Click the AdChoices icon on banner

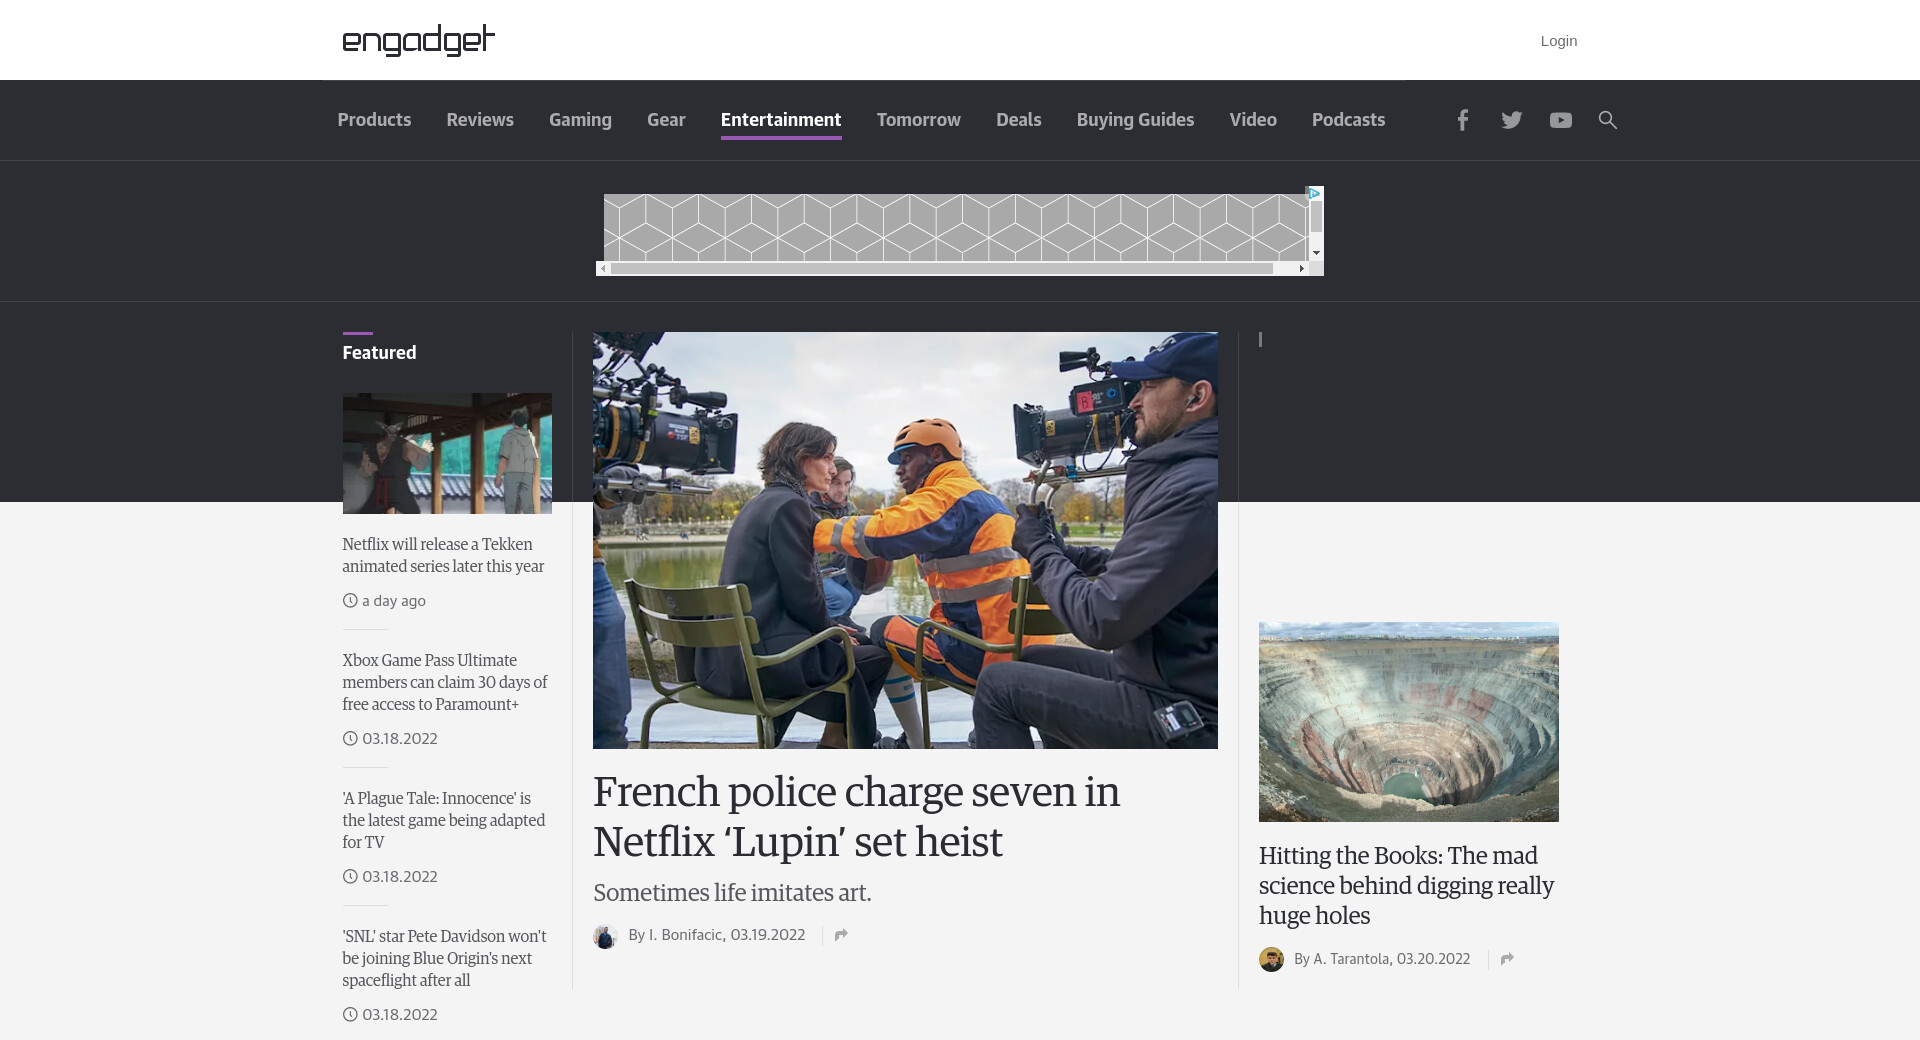pyautogui.click(x=1315, y=193)
